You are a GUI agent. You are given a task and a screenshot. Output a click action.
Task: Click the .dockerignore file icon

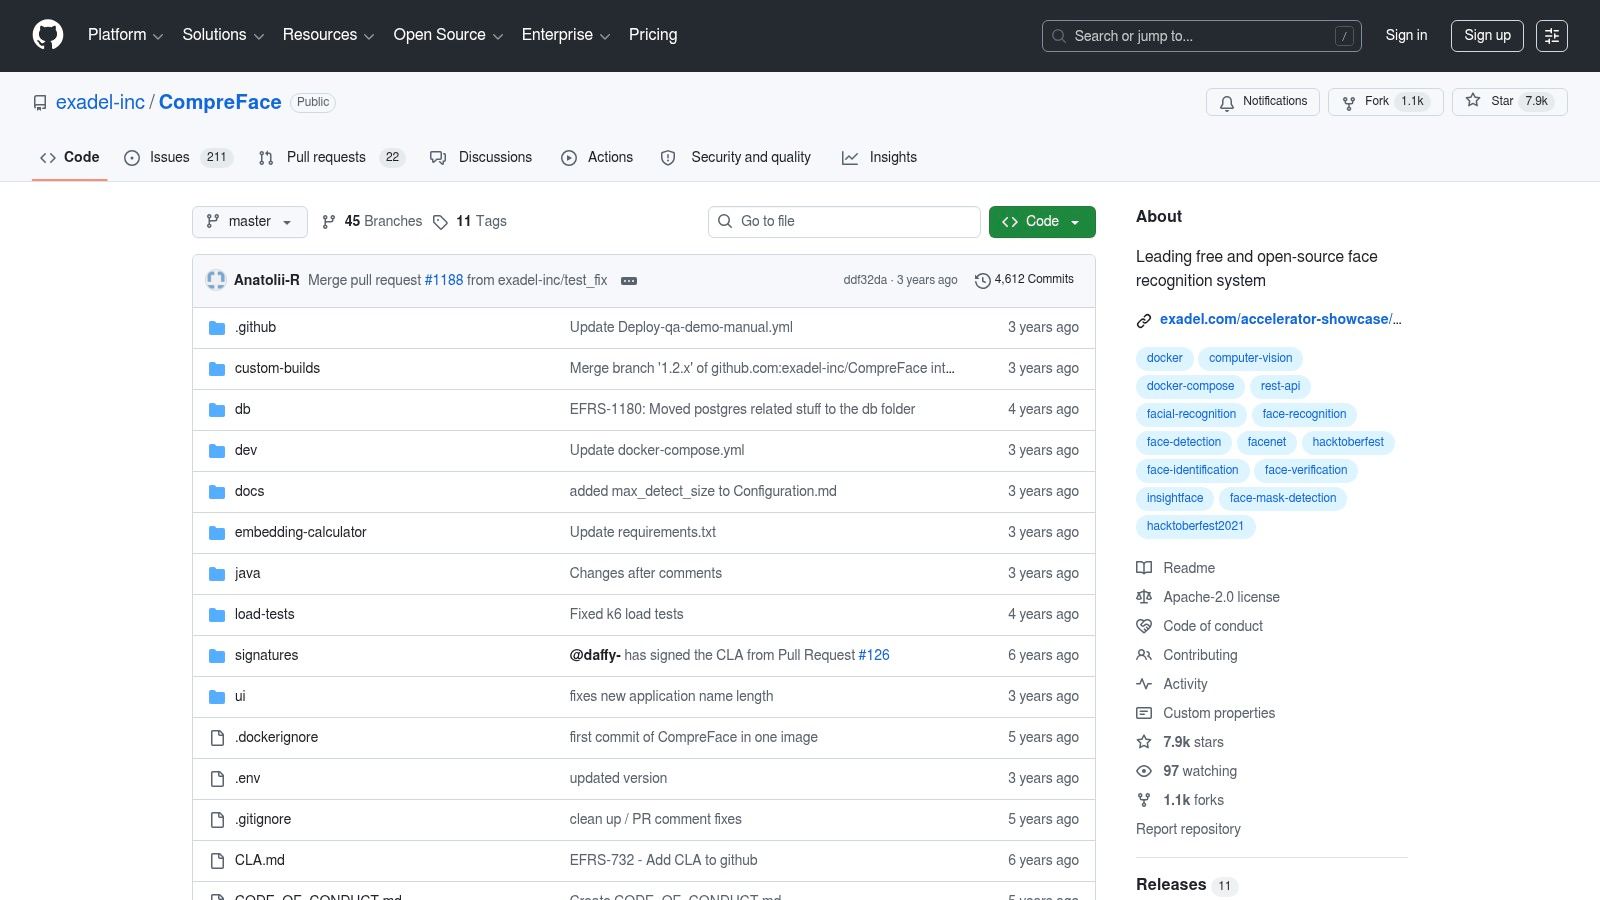[x=217, y=738]
